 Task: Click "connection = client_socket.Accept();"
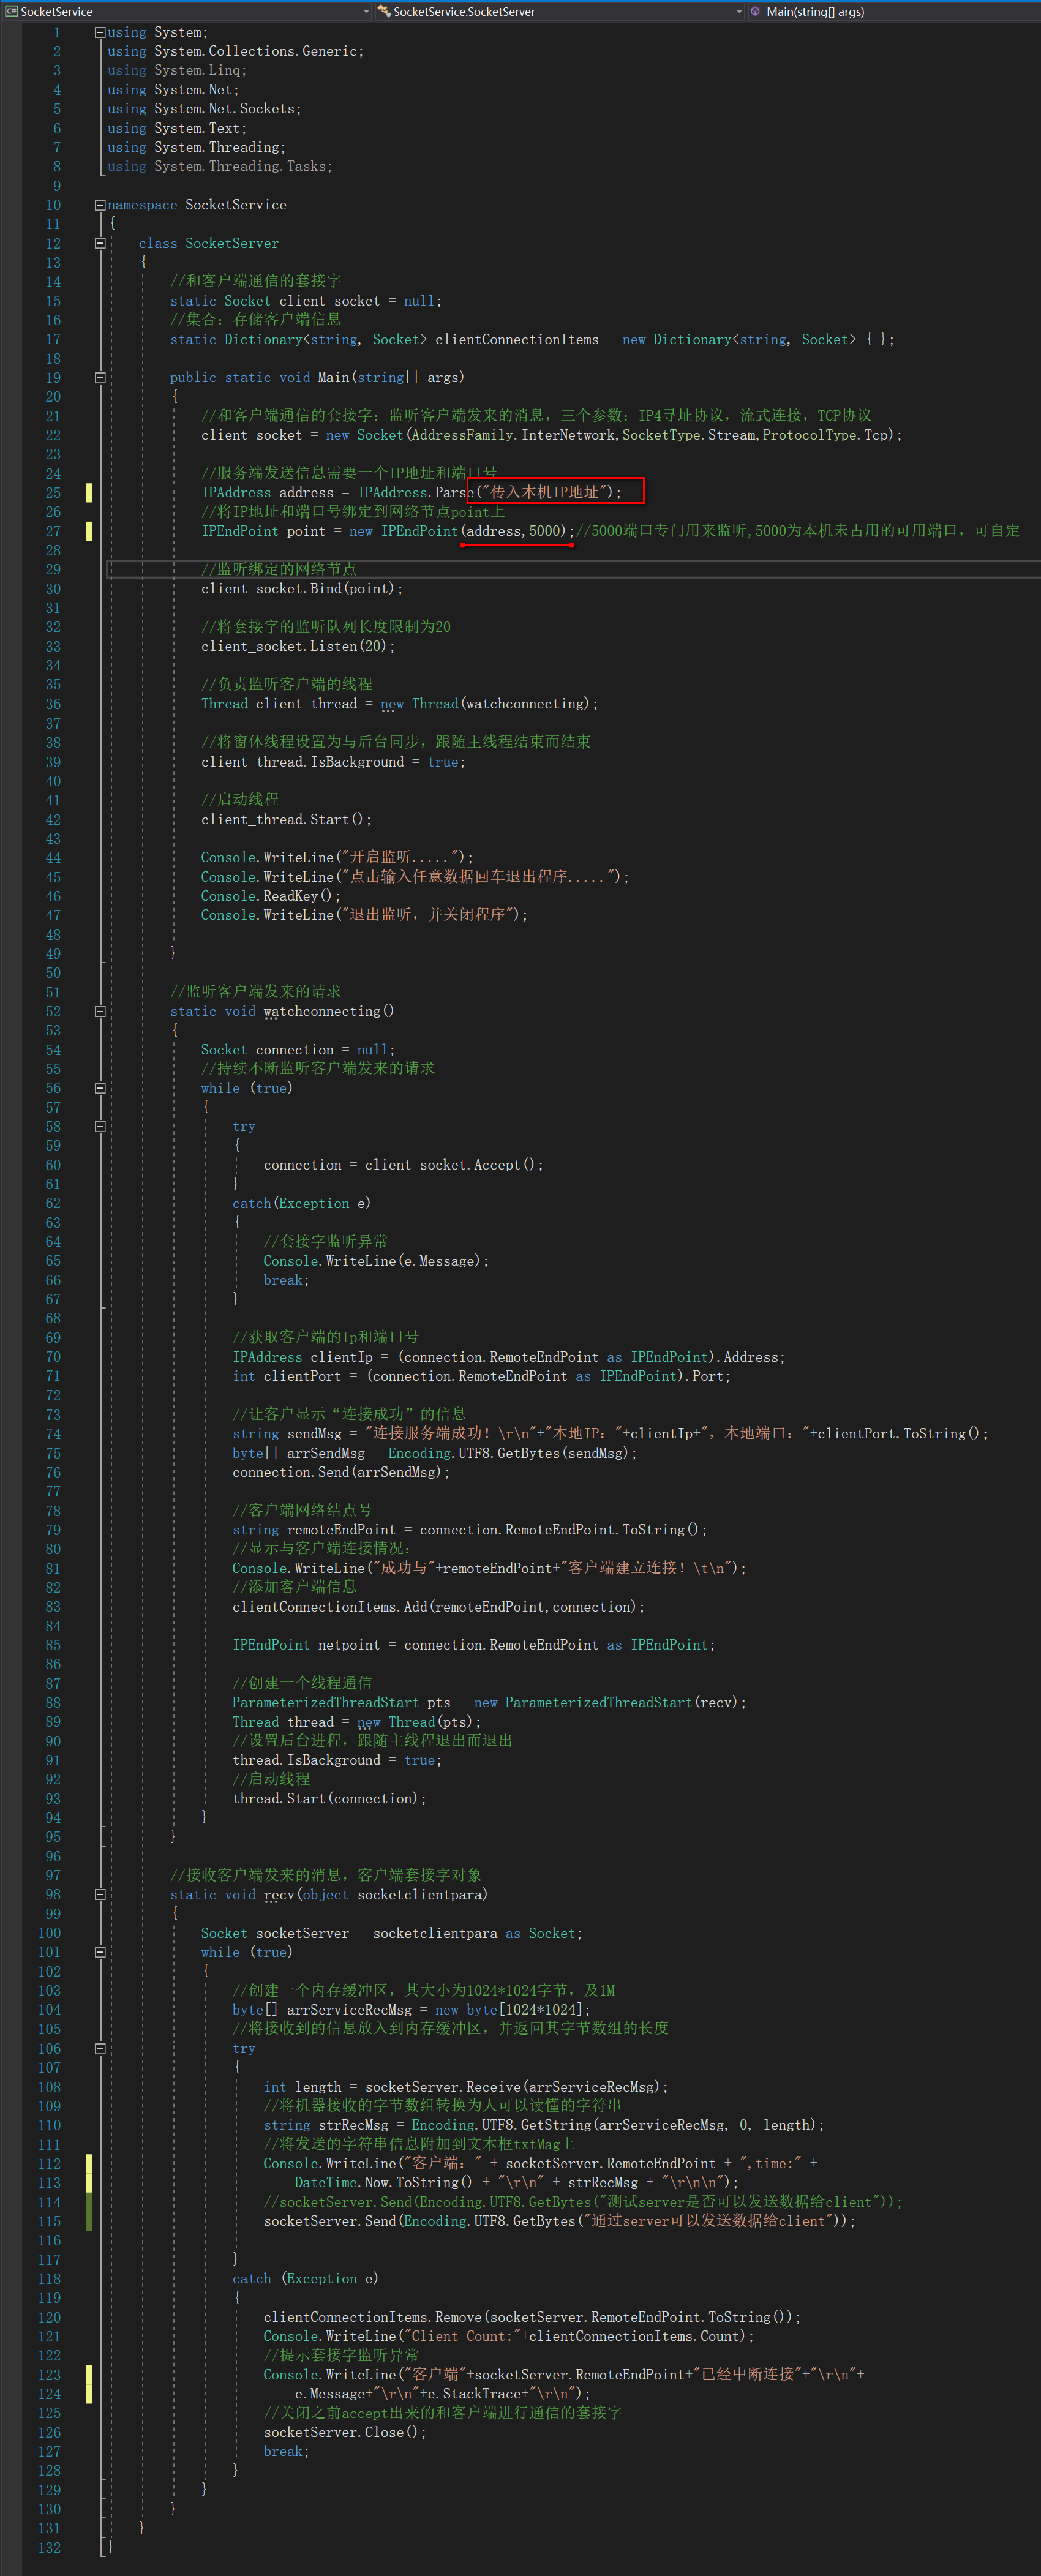[x=403, y=1165]
